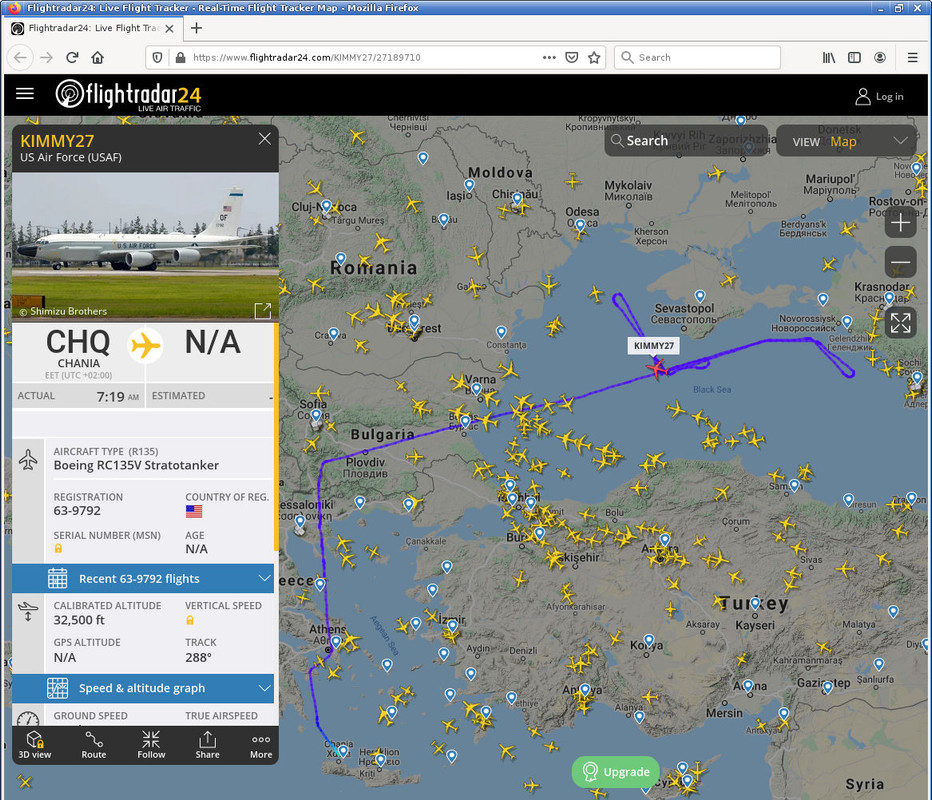Save page to Pocket

(572, 57)
